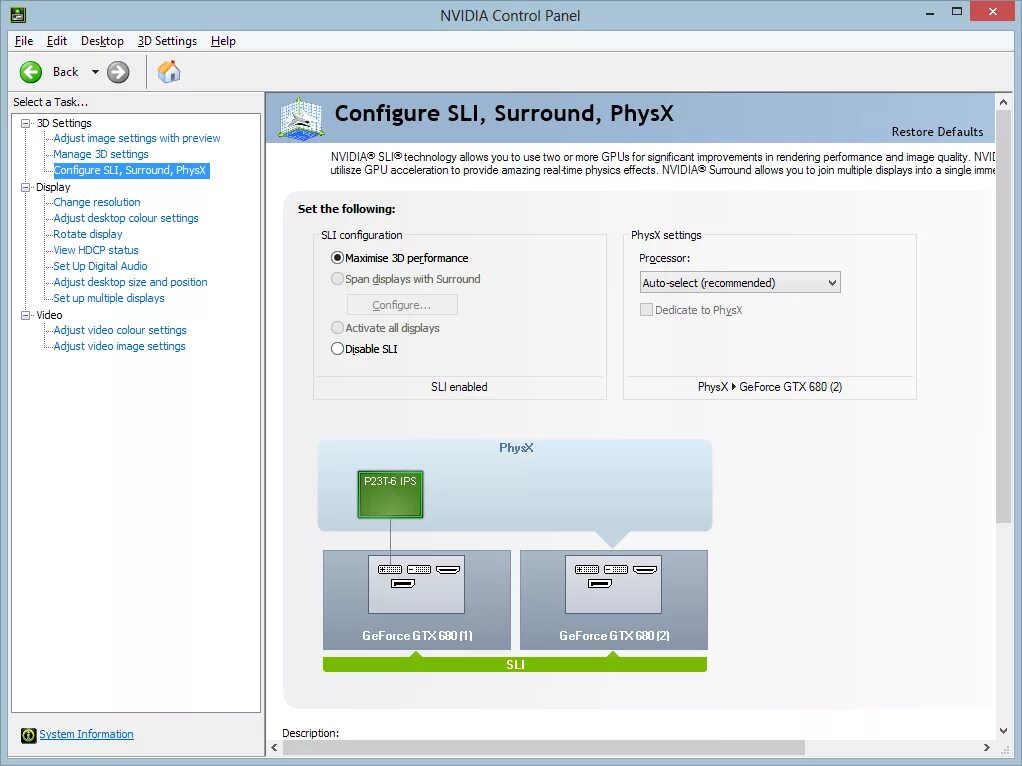Open Adjust video colour settings
The width and height of the screenshot is (1022, 766).
coord(120,330)
